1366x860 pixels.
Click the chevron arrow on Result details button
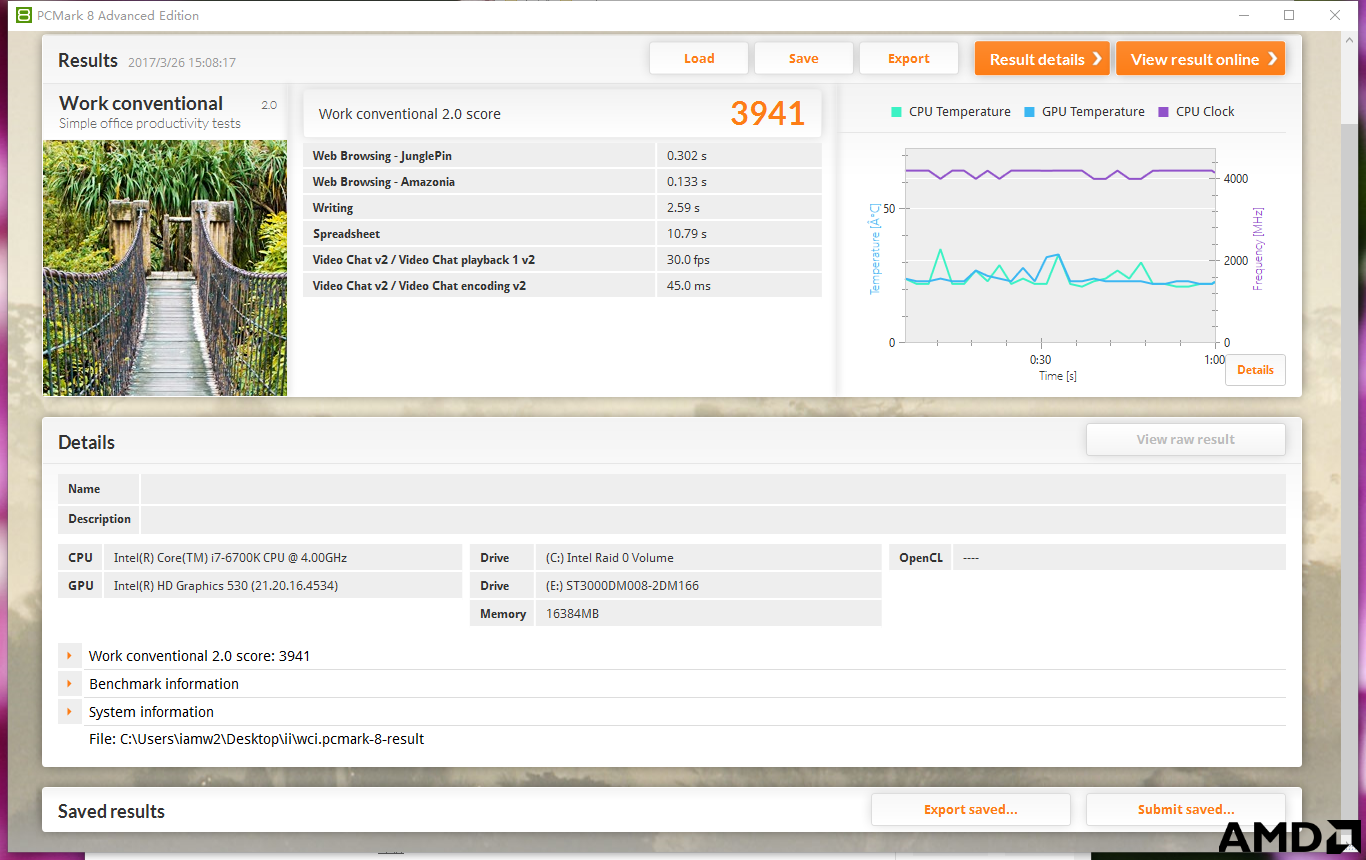pyautogui.click(x=1096, y=59)
